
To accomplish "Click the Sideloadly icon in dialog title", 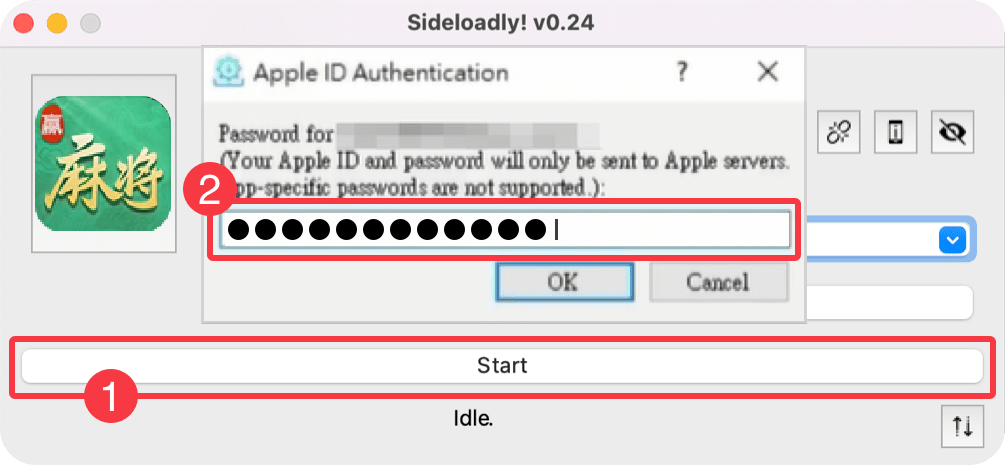I will click(230, 72).
